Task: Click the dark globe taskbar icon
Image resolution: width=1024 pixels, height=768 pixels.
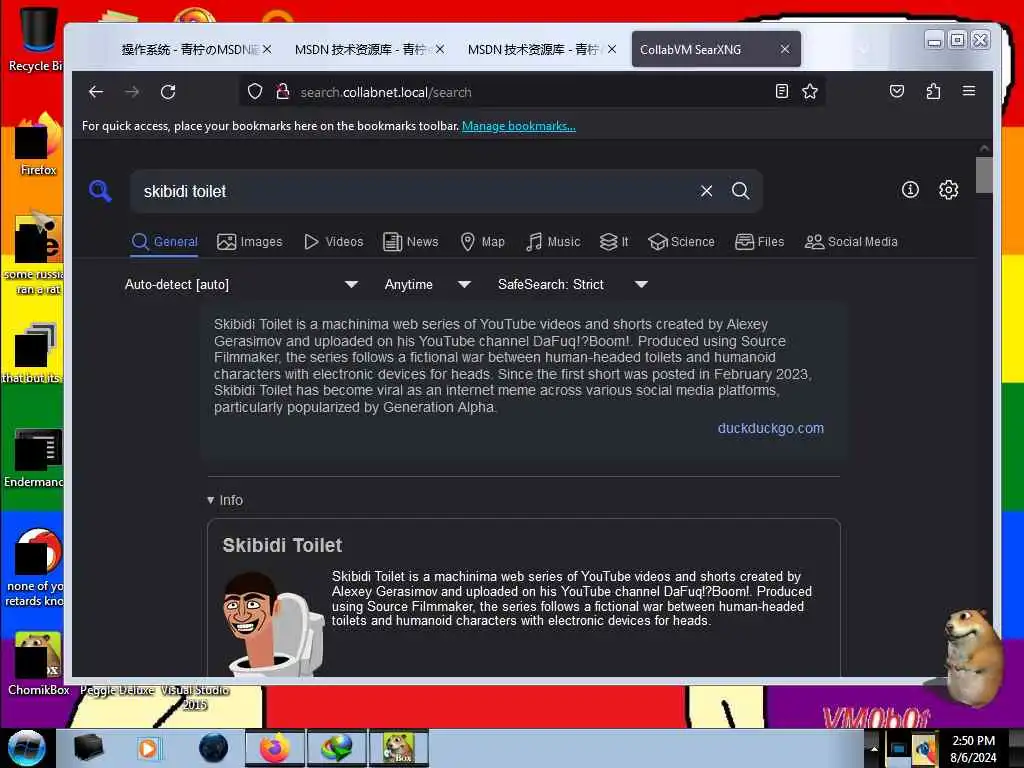Action: pyautogui.click(x=214, y=748)
